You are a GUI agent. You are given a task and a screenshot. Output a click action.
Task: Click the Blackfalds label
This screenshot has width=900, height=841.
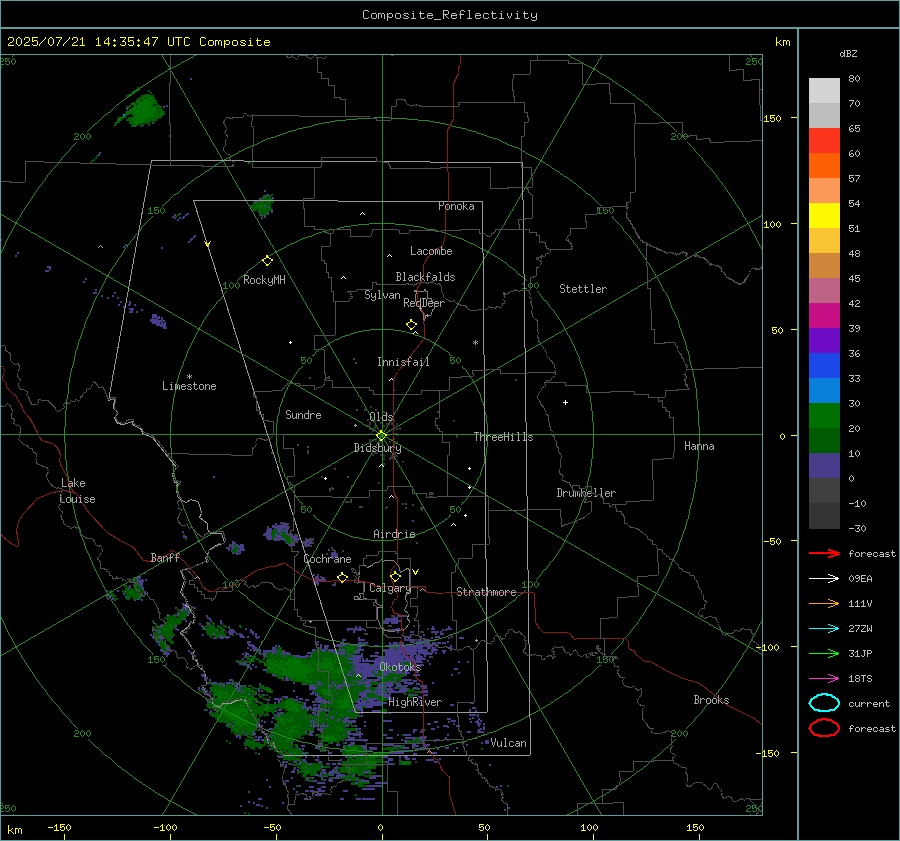(425, 277)
